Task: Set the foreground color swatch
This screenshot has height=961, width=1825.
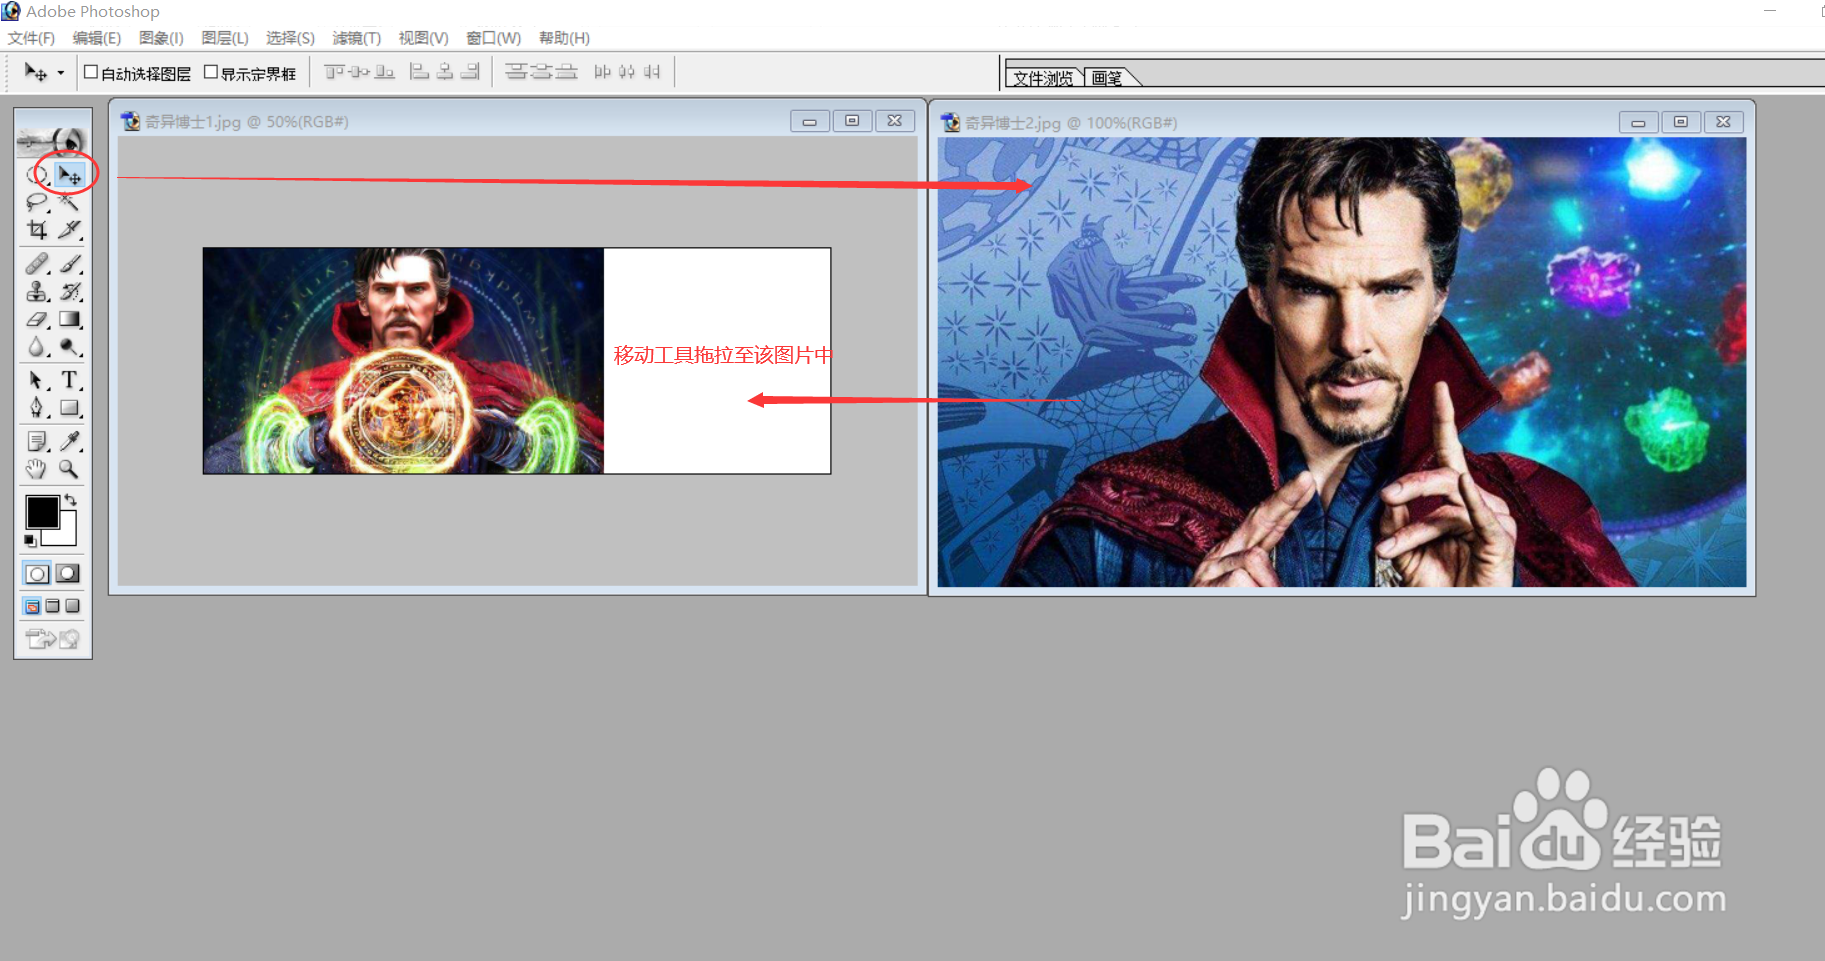Action: point(42,512)
